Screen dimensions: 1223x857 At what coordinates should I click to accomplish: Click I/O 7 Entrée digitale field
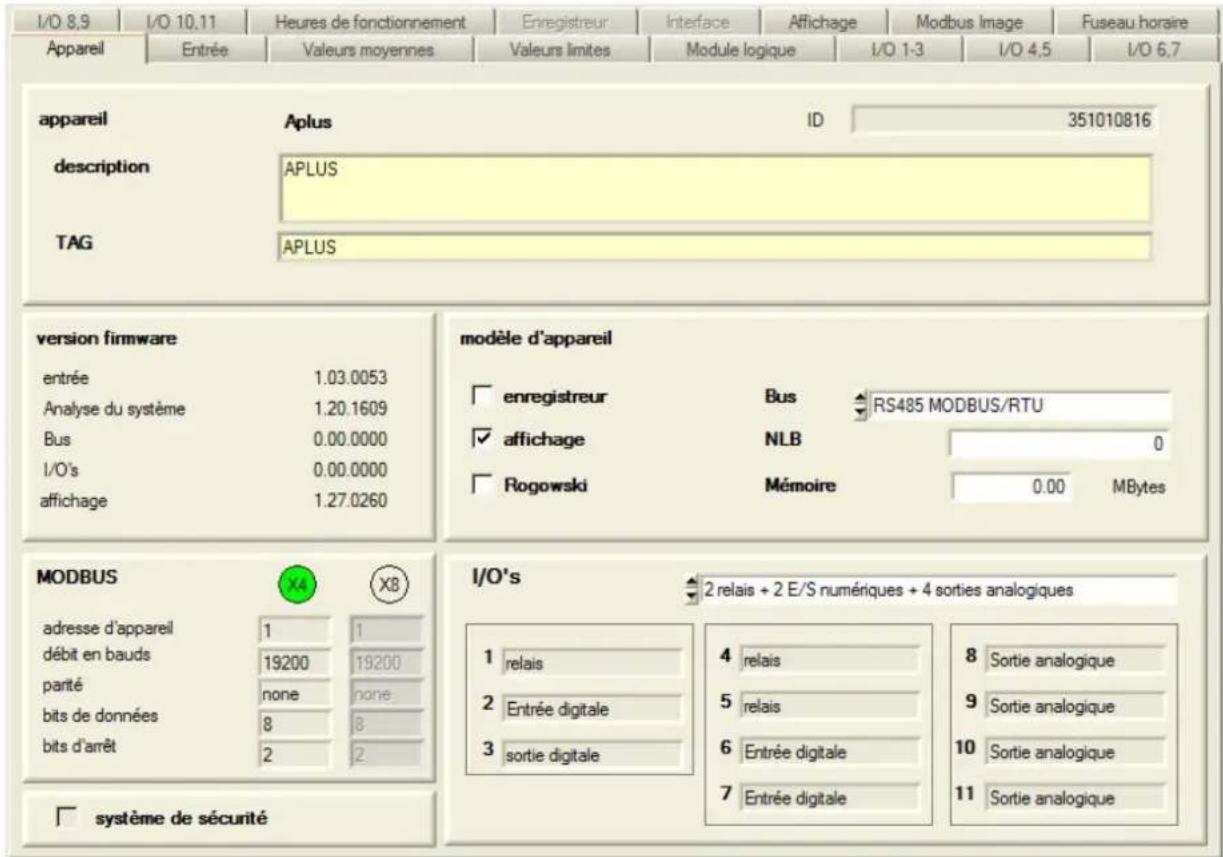tap(828, 799)
